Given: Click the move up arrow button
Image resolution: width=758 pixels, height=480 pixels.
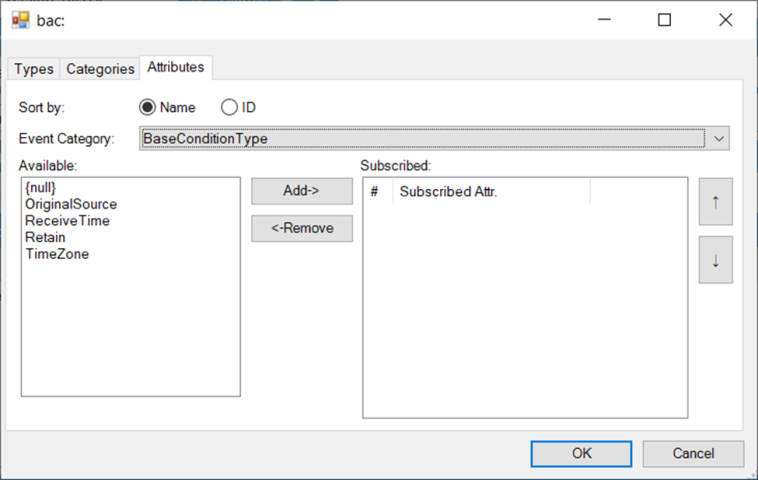Looking at the screenshot, I should tap(716, 202).
